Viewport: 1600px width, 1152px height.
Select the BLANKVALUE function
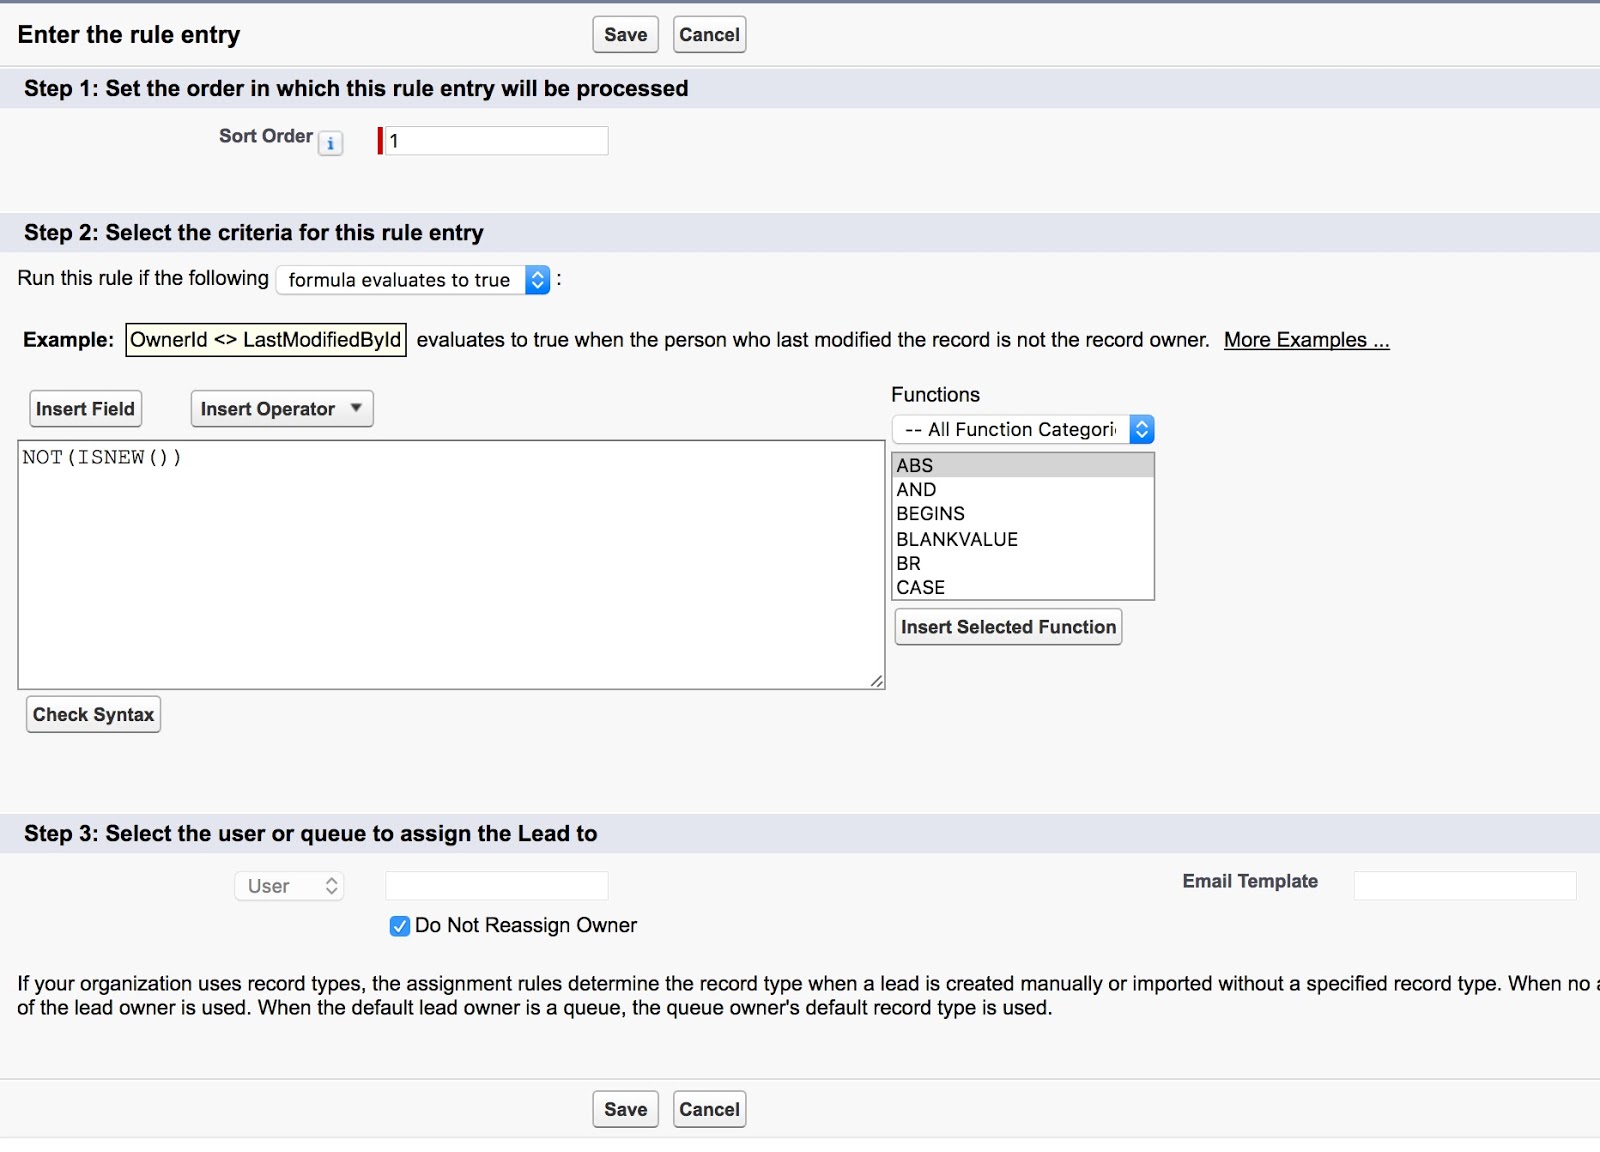pyautogui.click(x=957, y=538)
